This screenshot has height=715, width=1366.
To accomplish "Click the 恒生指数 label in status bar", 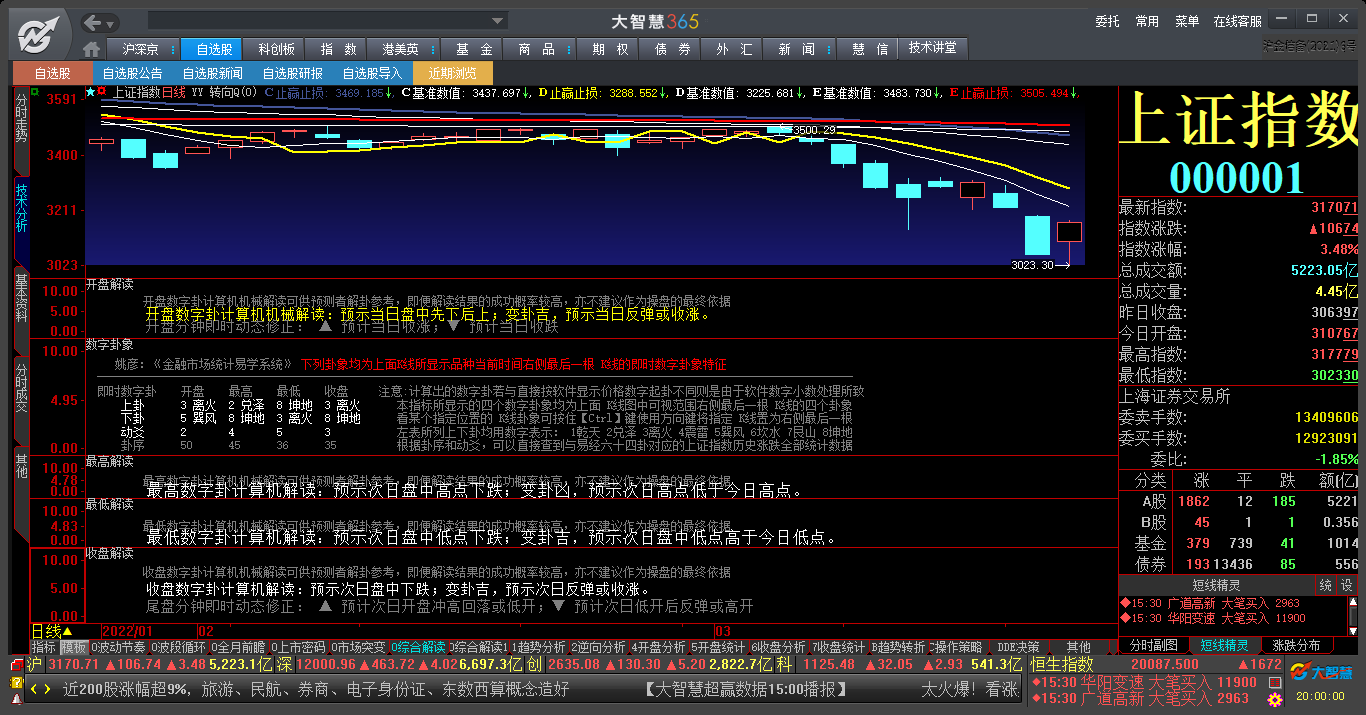I will (x=1062, y=664).
